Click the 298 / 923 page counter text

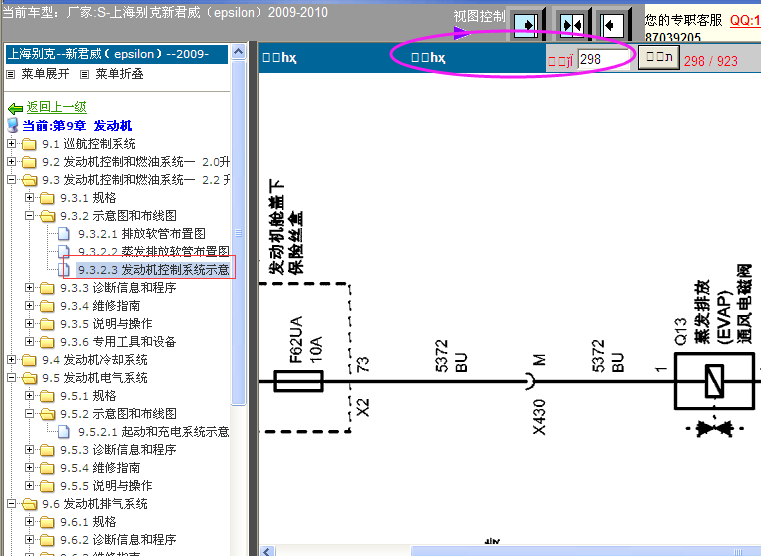pos(711,61)
